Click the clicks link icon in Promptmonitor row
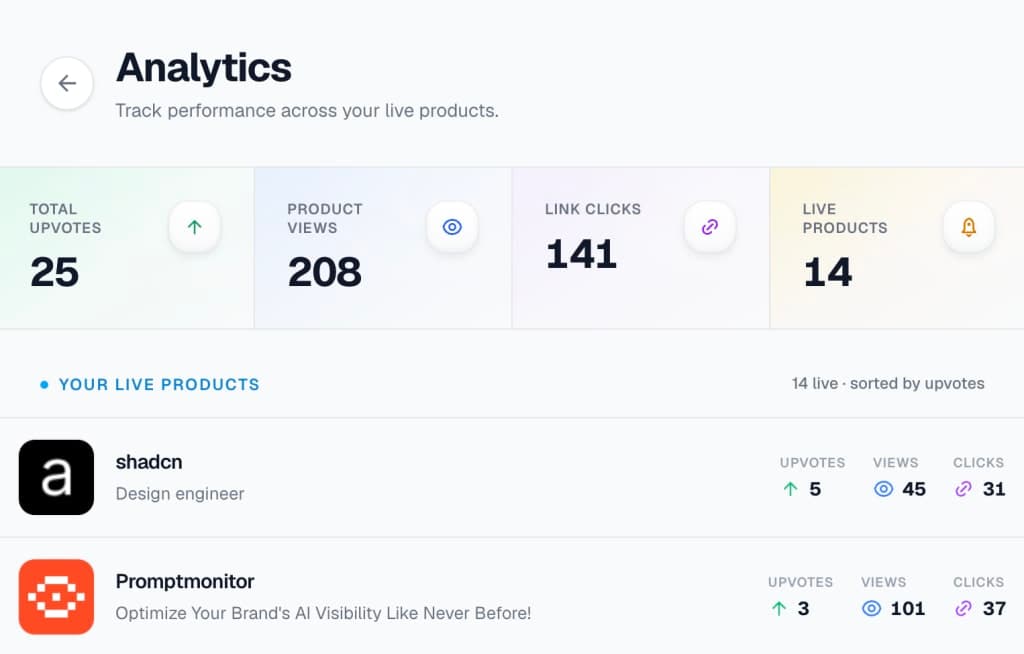The width and height of the screenshot is (1024, 654). (x=964, y=608)
